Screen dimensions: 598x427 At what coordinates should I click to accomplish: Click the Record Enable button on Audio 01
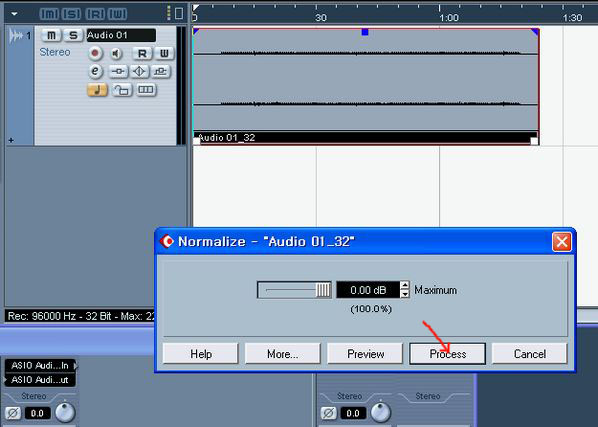point(95,53)
